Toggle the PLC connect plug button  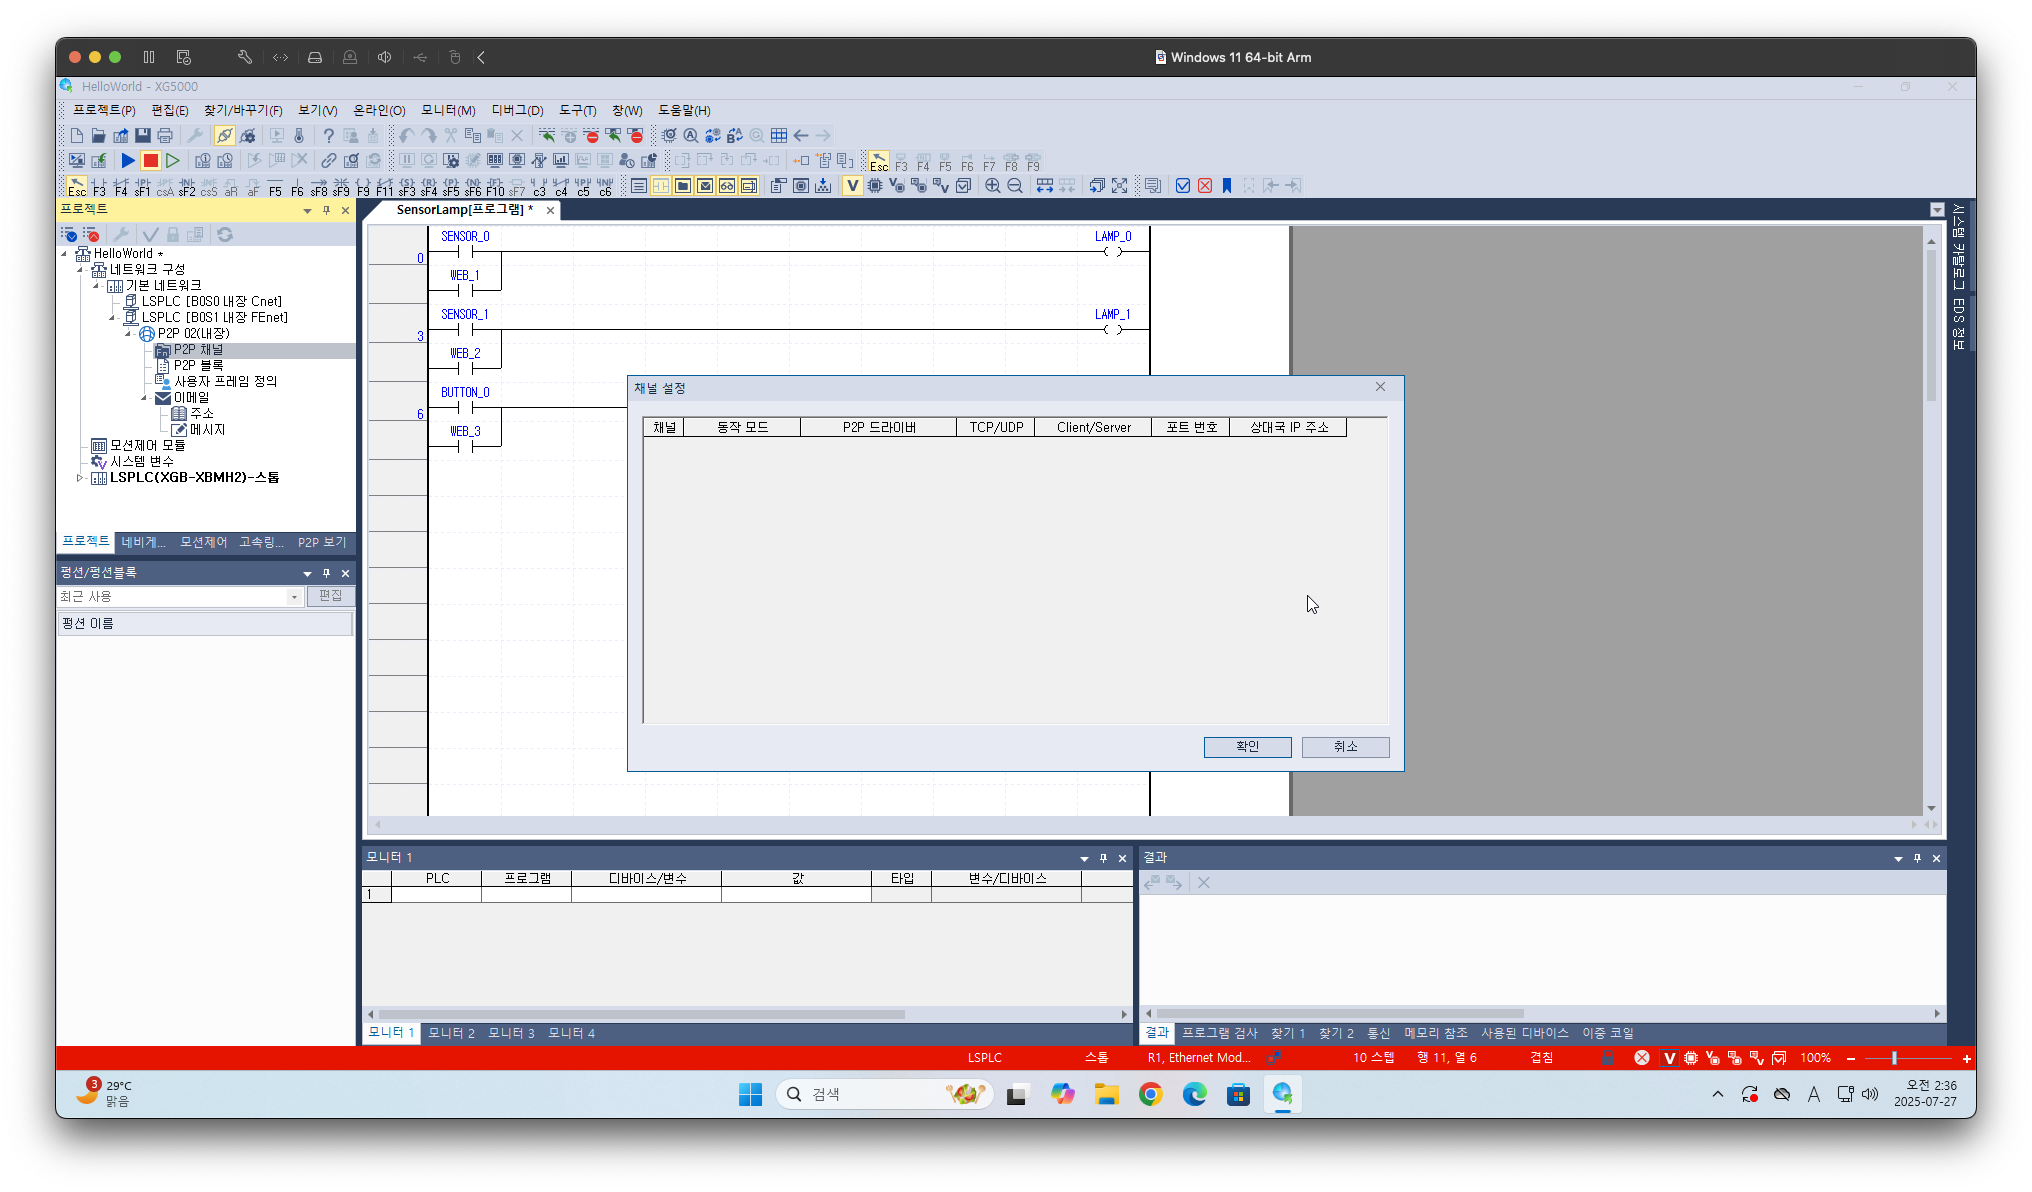pos(225,135)
